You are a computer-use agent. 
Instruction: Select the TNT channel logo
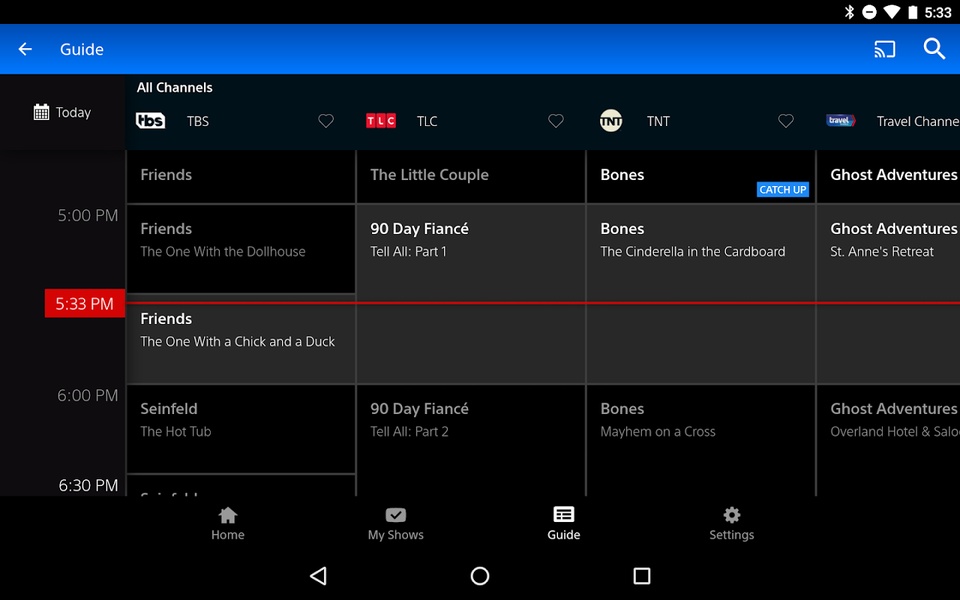[x=611, y=121]
